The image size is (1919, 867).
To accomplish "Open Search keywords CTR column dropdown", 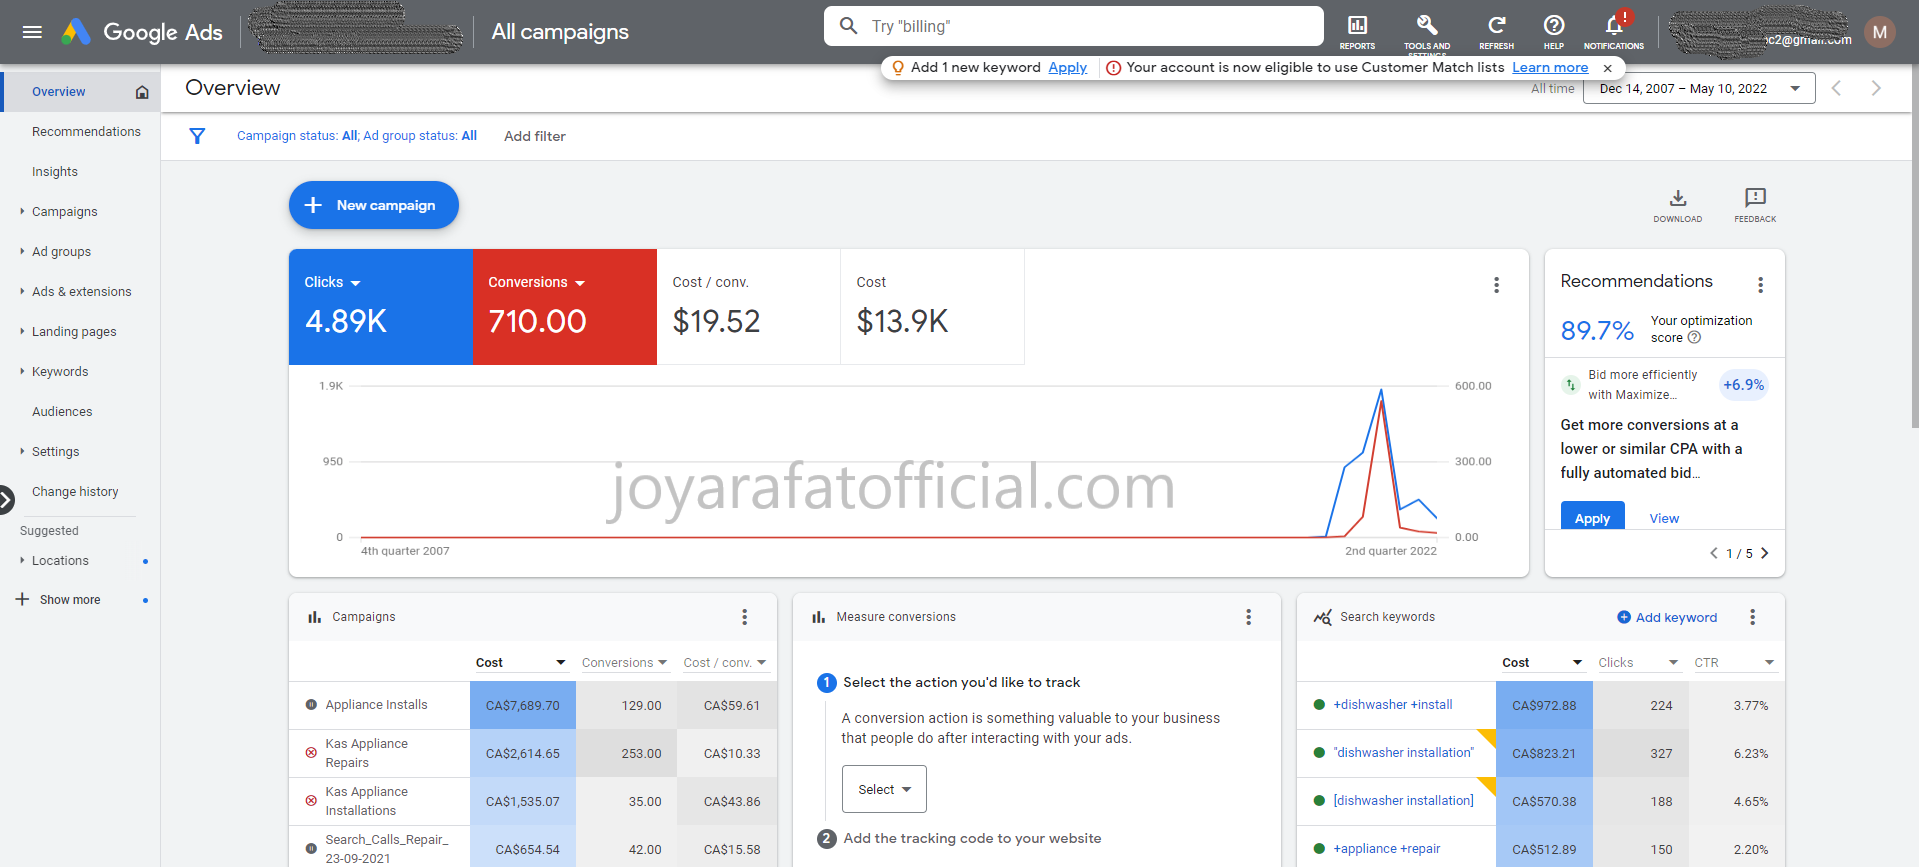I will [x=1734, y=663].
